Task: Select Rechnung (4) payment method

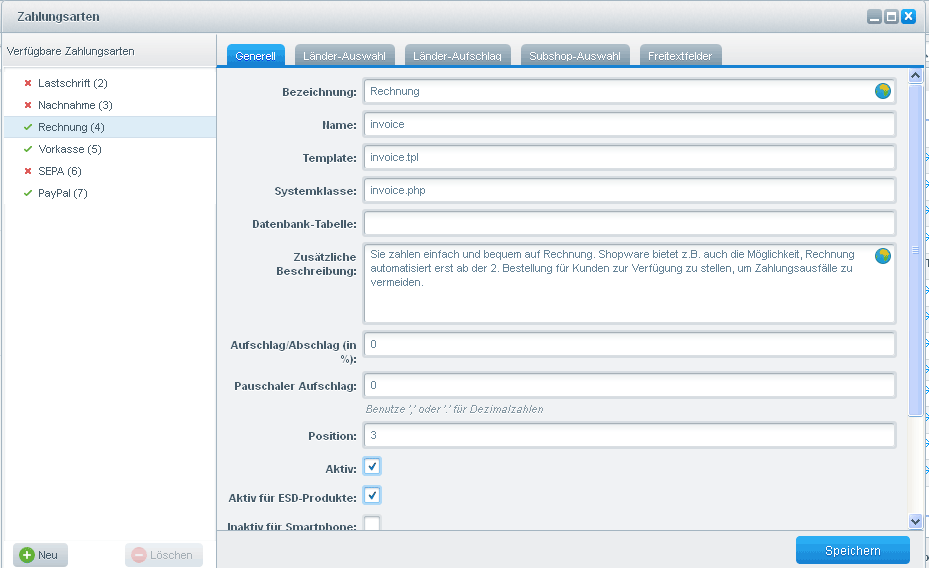Action: point(110,127)
